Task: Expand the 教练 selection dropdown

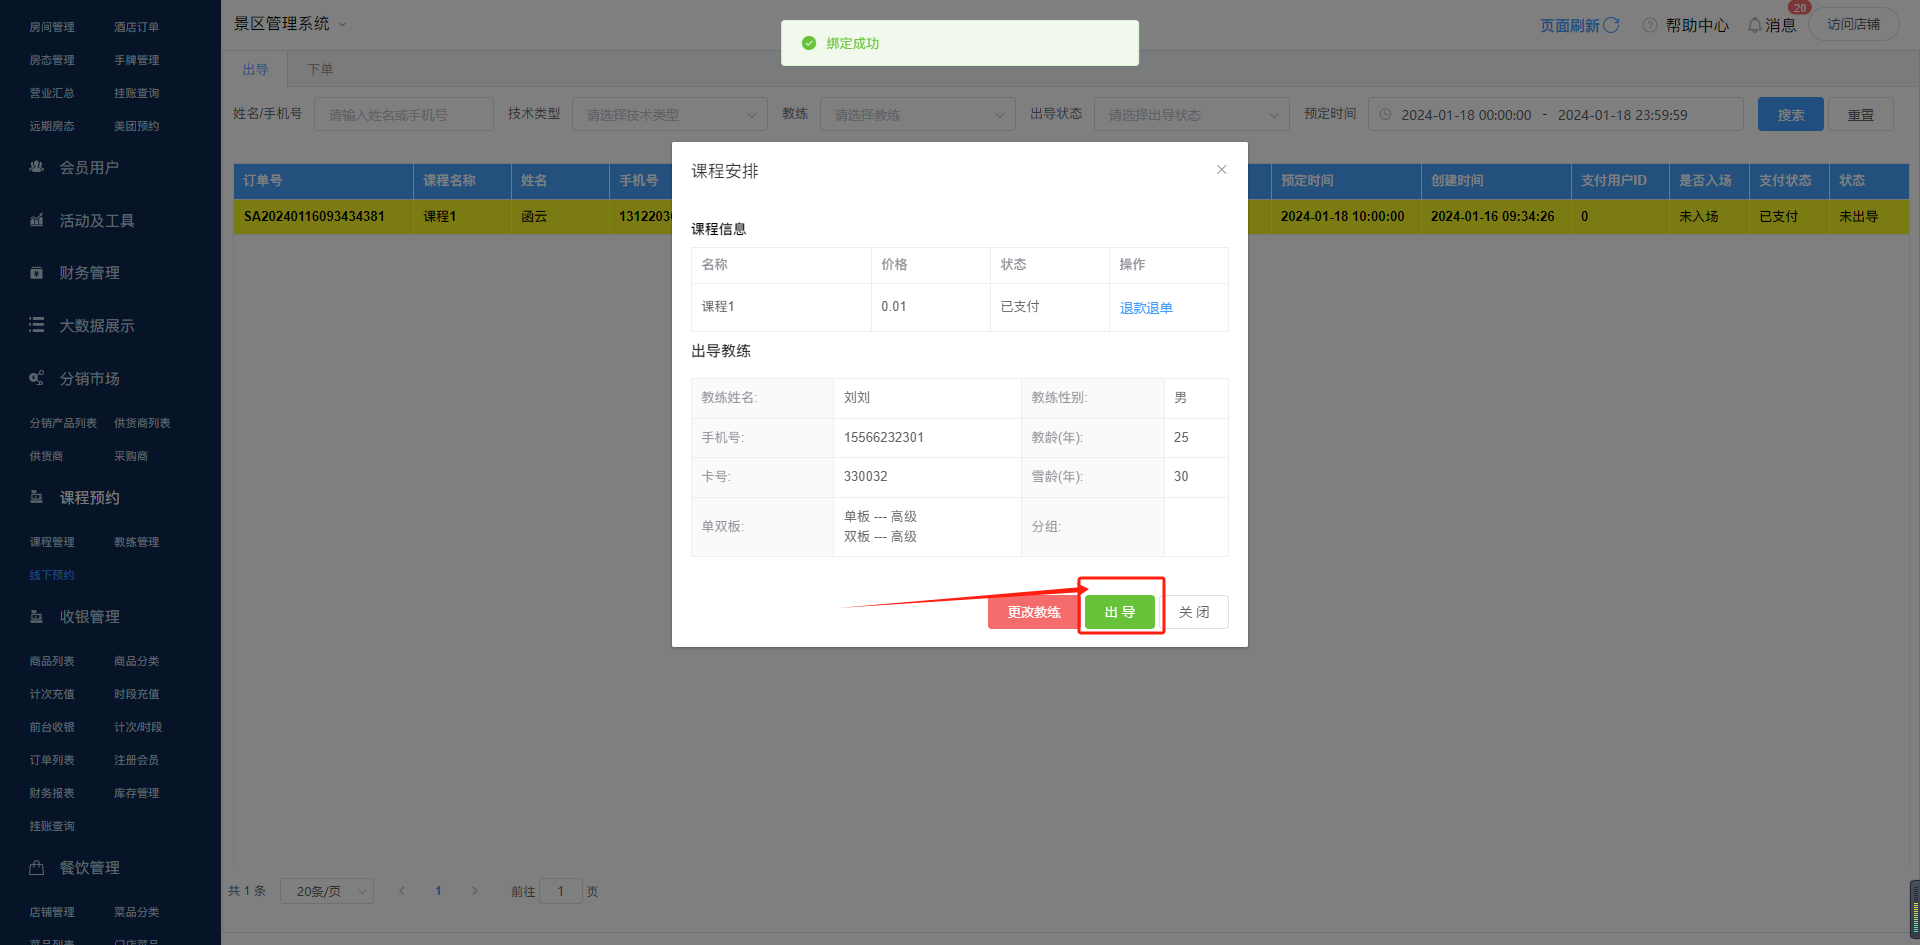Action: [x=917, y=115]
